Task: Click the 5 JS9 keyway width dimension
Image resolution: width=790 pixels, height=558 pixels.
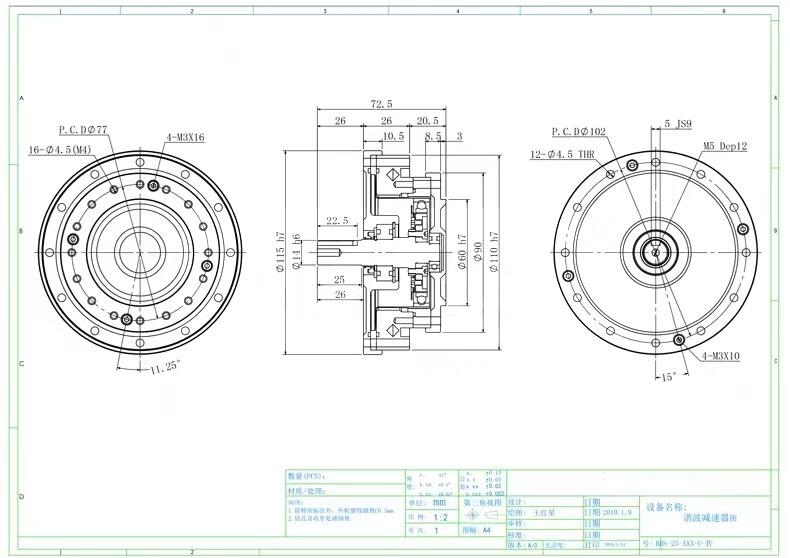Action: pyautogui.click(x=677, y=125)
